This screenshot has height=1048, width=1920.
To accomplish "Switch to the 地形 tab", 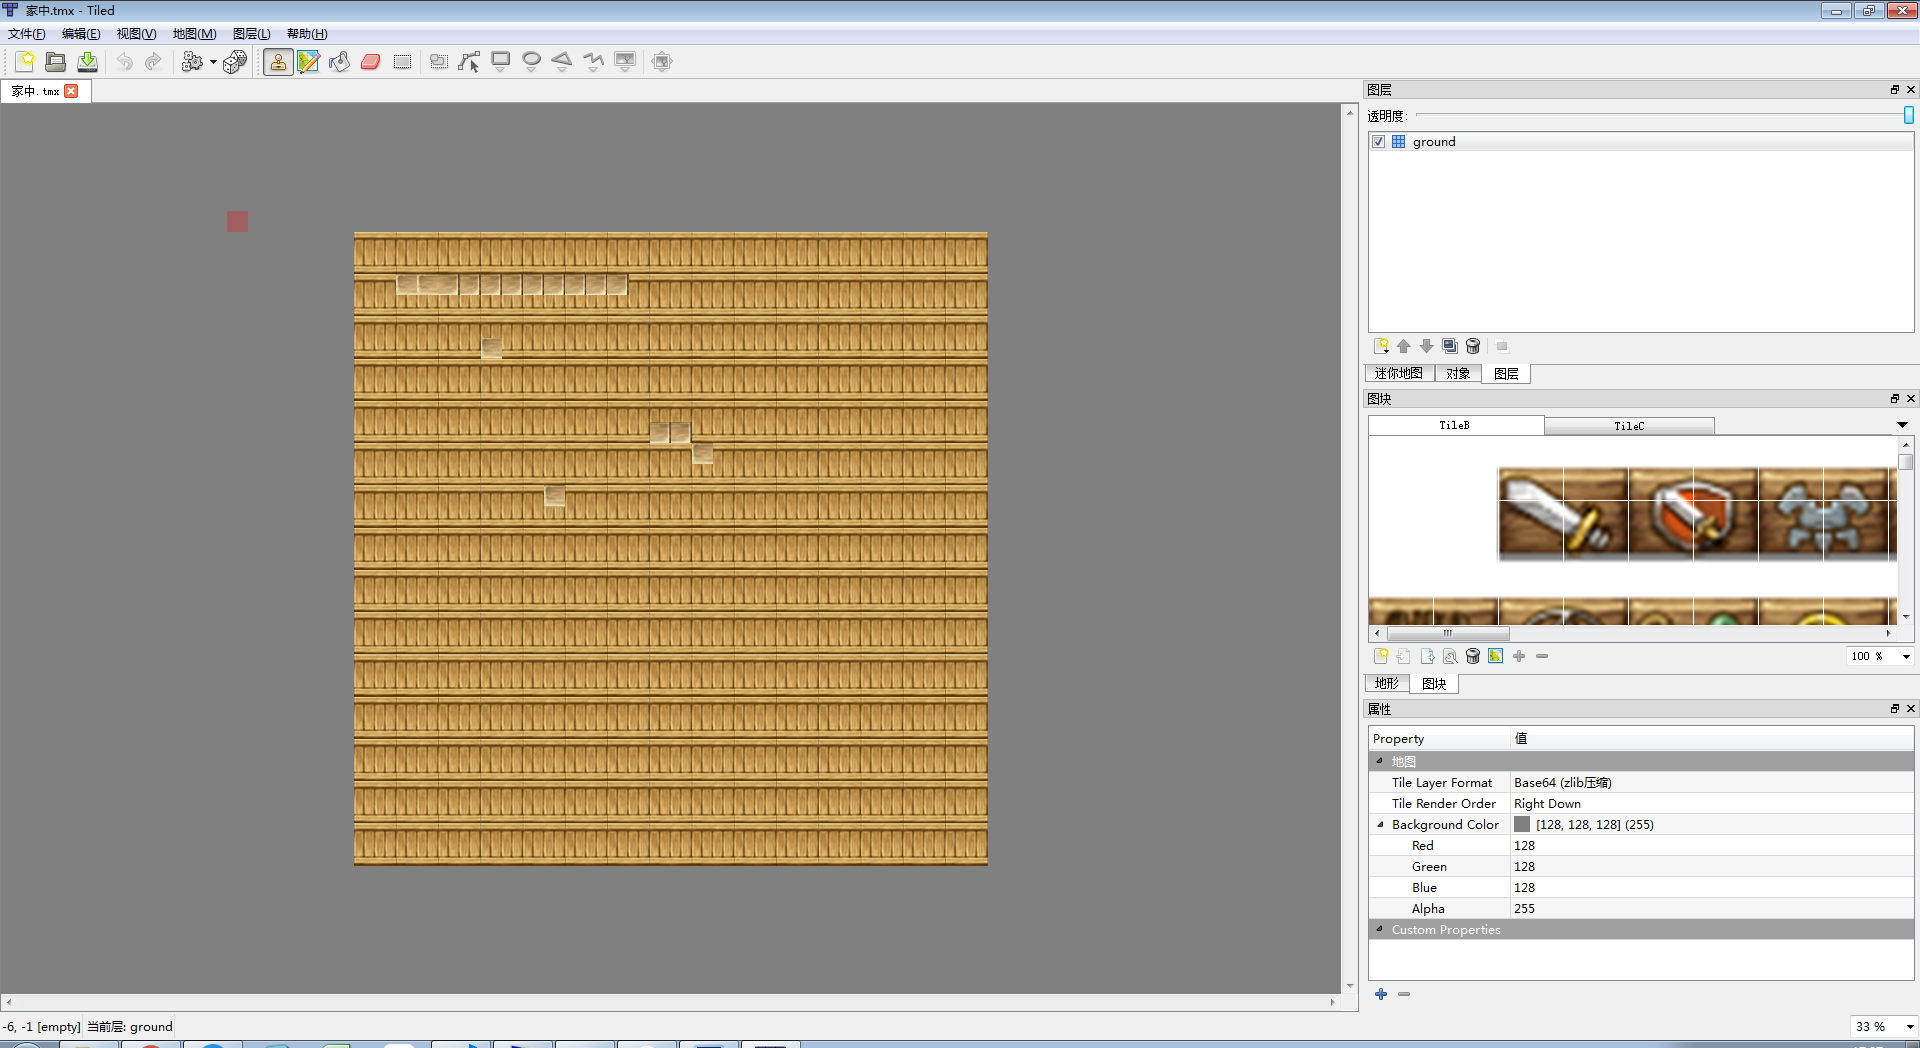I will [1387, 684].
